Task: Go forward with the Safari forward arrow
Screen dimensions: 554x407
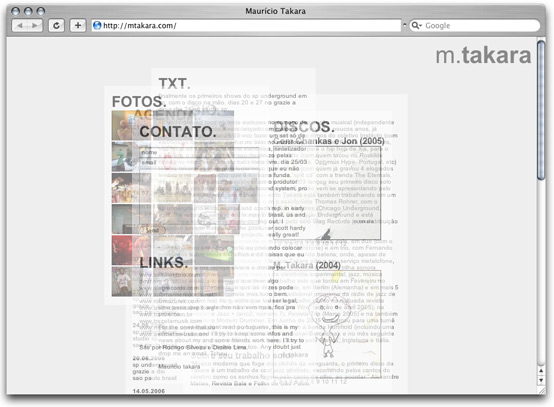Action: (x=35, y=25)
